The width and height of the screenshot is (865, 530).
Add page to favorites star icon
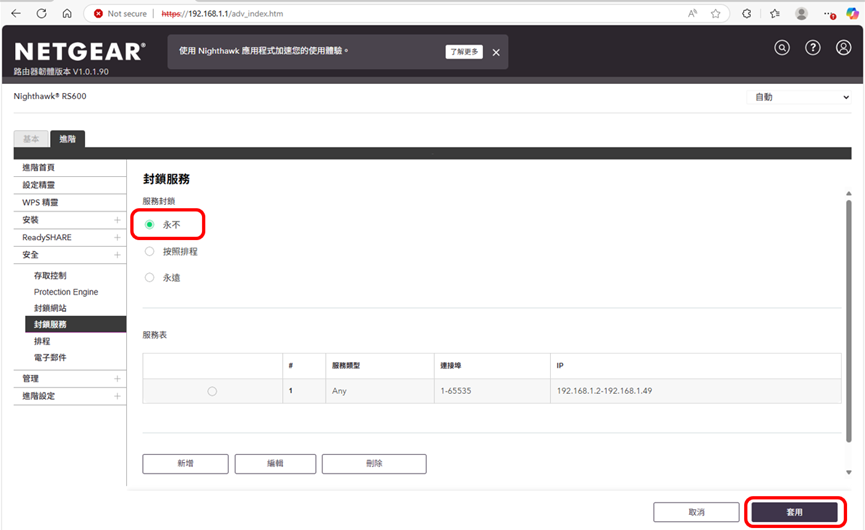(x=716, y=13)
